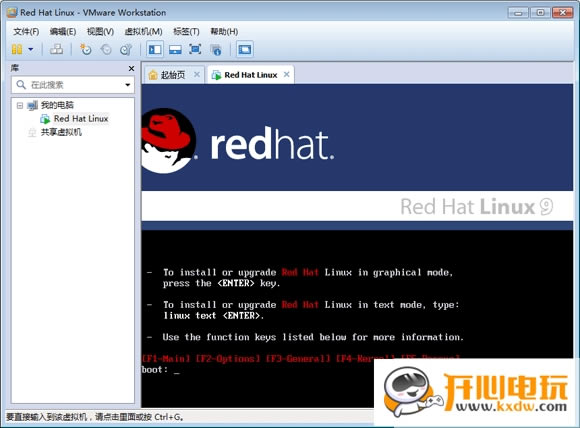This screenshot has height=428, width=580.
Task: Click the redhat logo in VM screen
Action: tap(238, 142)
